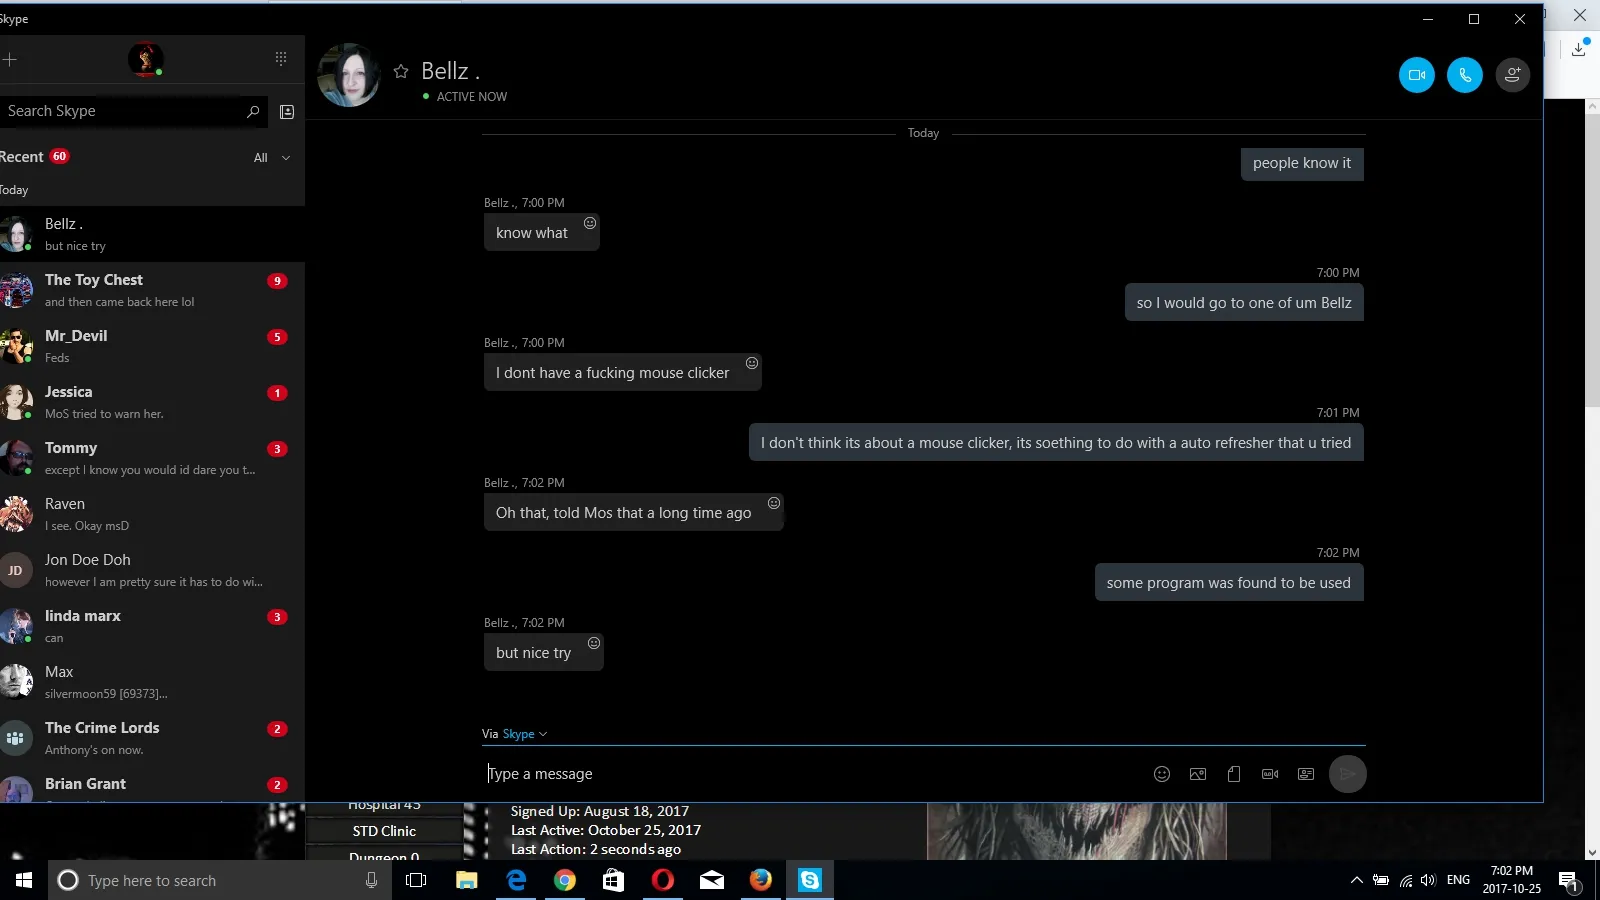Click the 'people know it' message bubble

(x=1302, y=163)
